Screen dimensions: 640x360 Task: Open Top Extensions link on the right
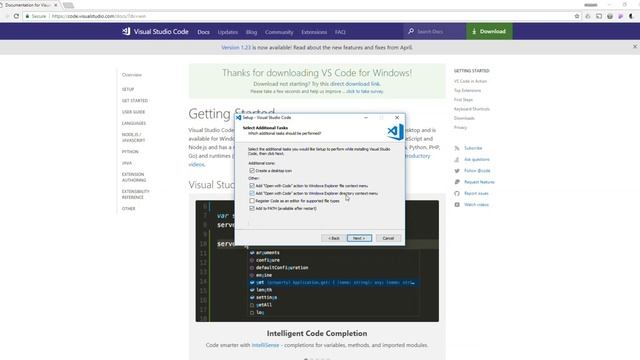(x=467, y=91)
